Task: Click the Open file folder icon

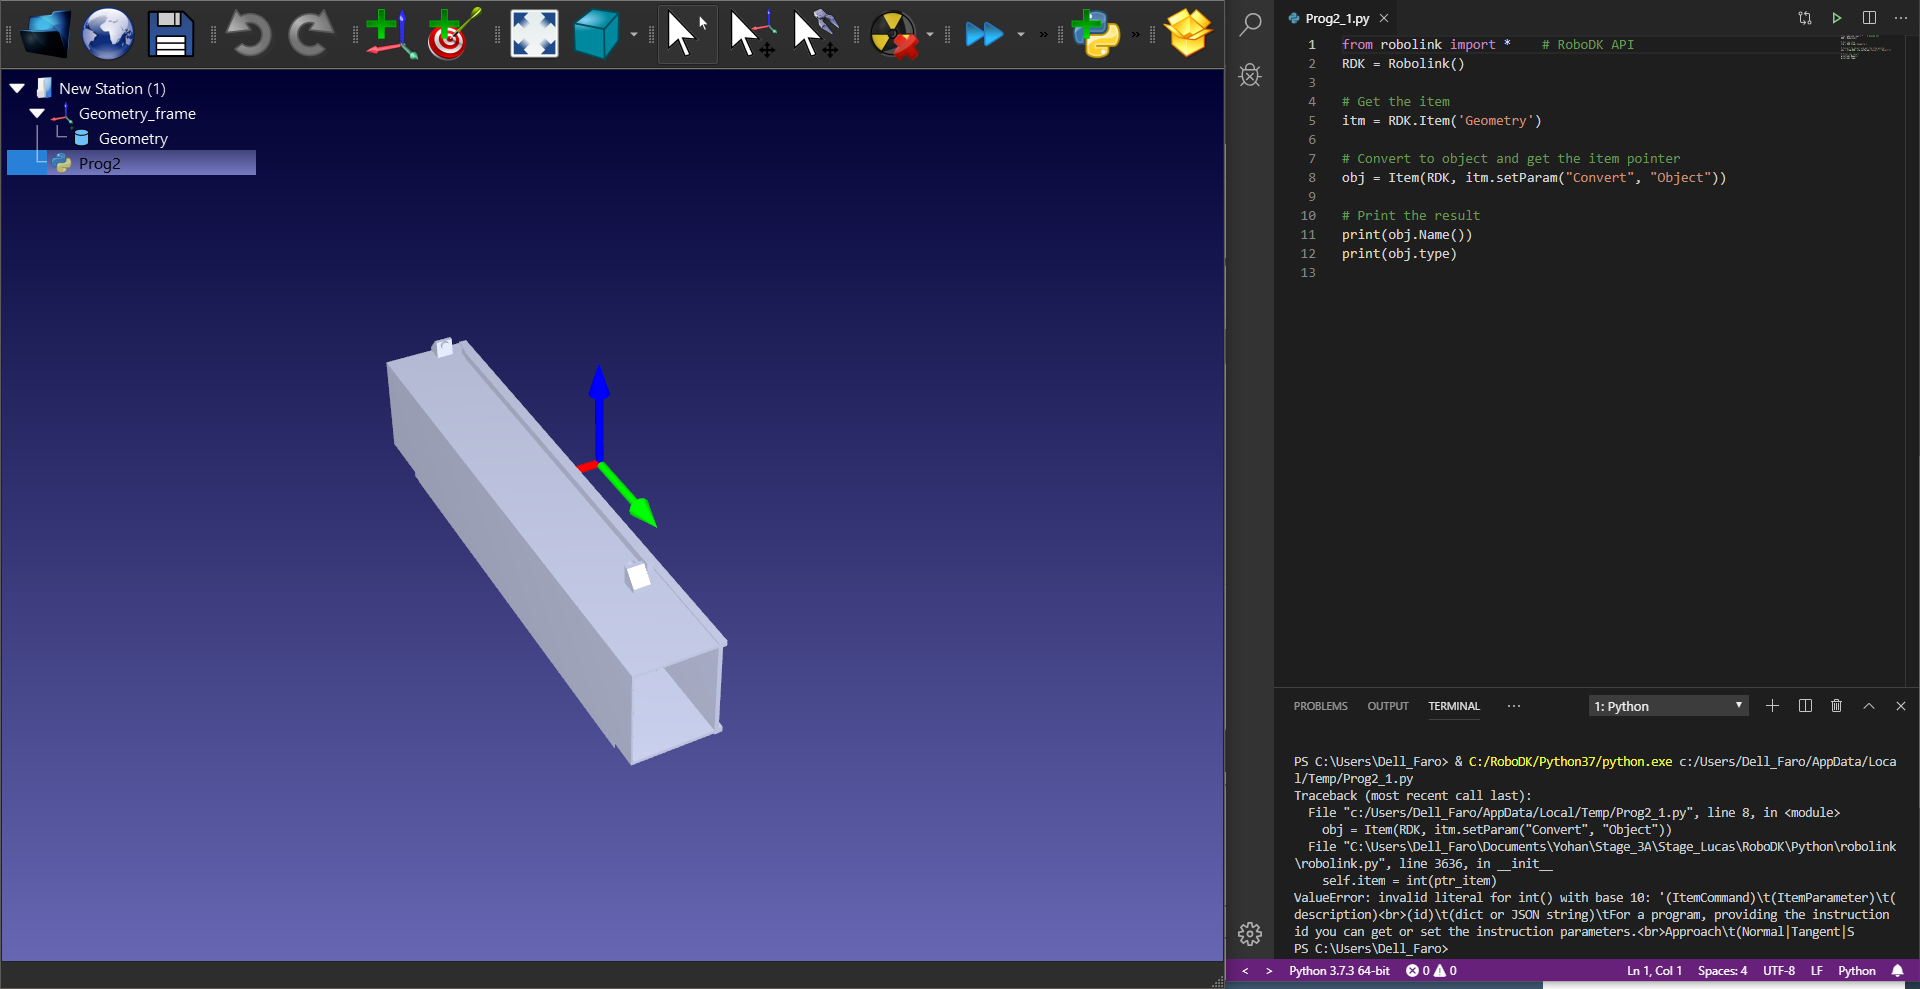Action: point(45,34)
